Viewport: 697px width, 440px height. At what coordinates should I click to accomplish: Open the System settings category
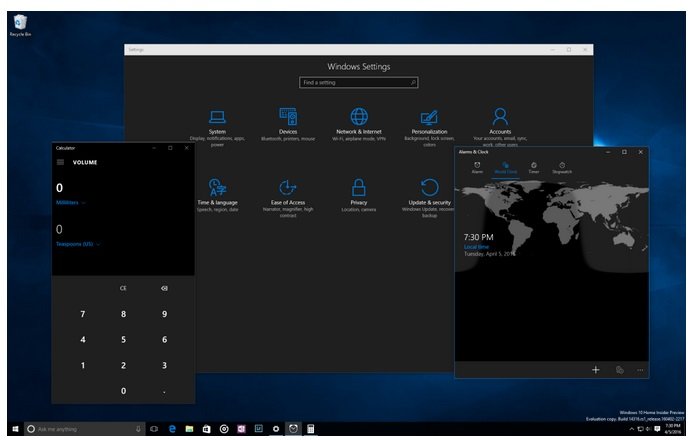[217, 127]
